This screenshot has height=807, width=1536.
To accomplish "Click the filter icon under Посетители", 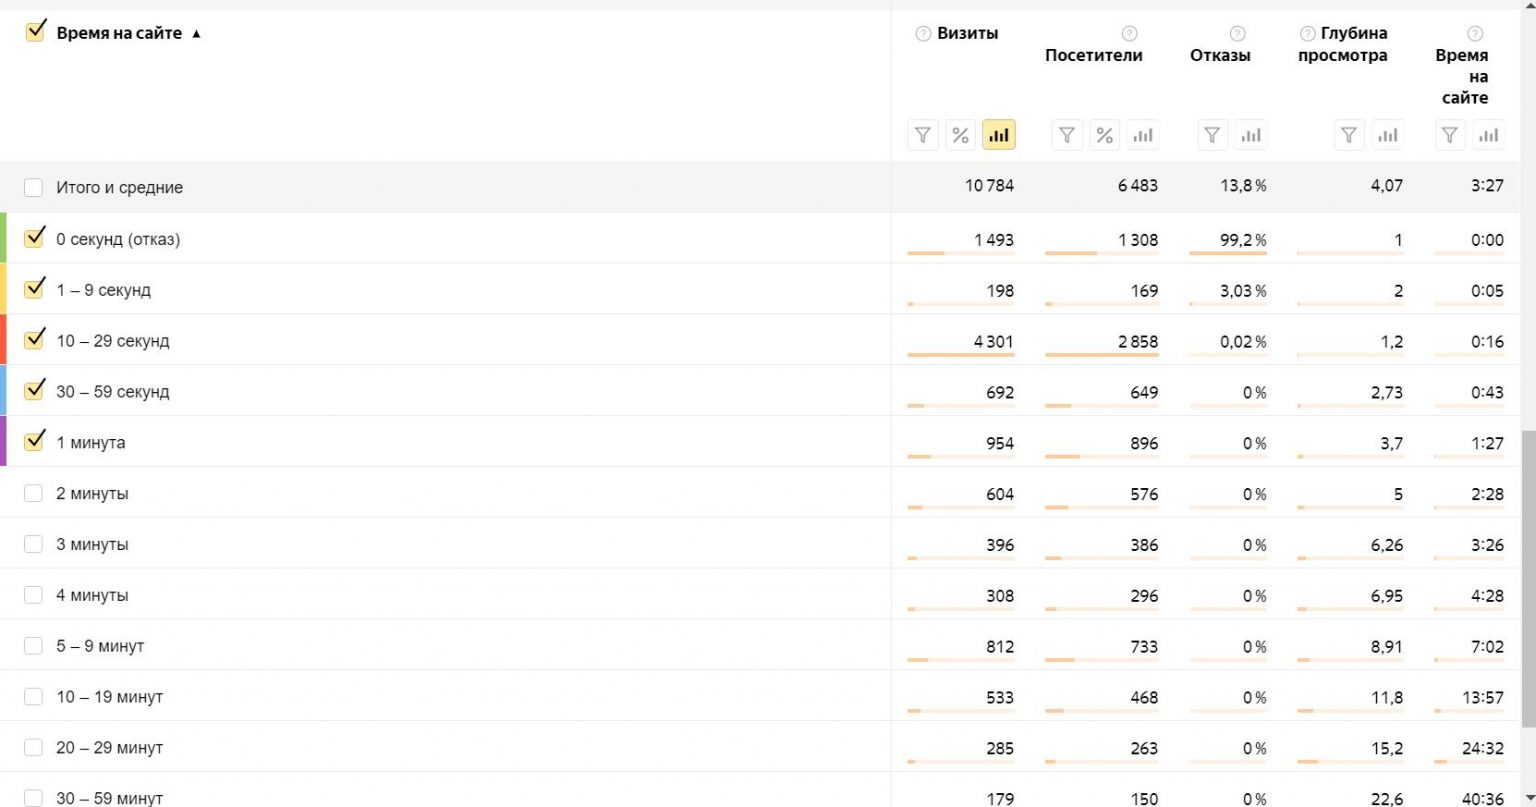I will 1067,135.
